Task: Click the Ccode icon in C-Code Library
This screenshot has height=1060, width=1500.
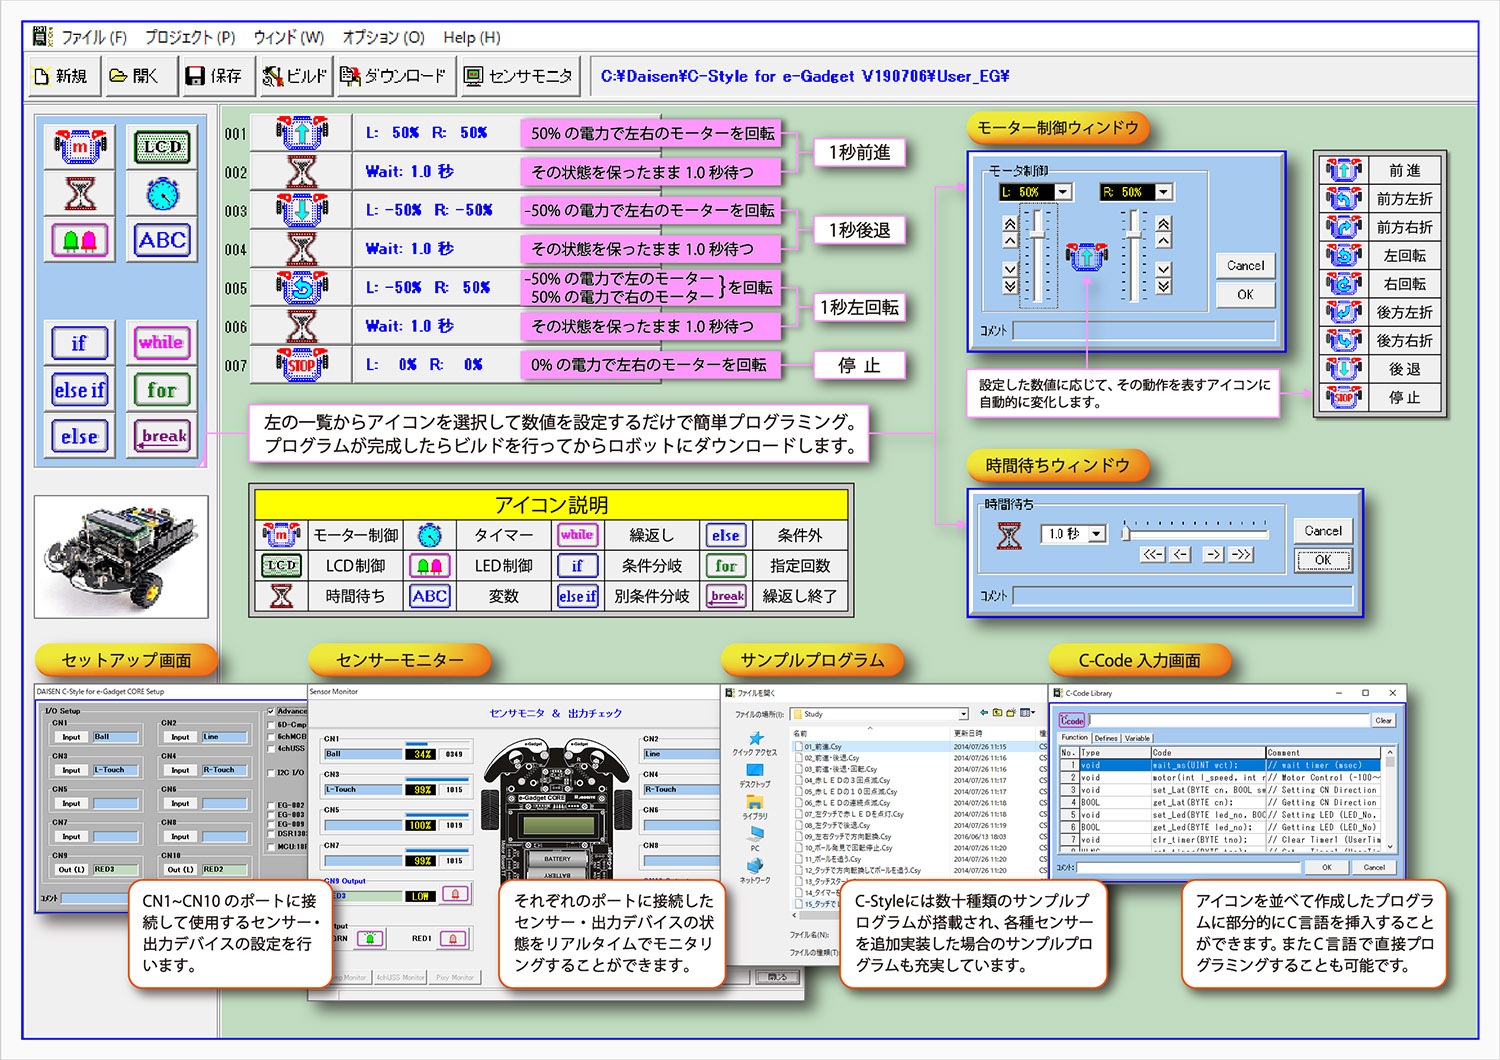Action: pos(1072,720)
